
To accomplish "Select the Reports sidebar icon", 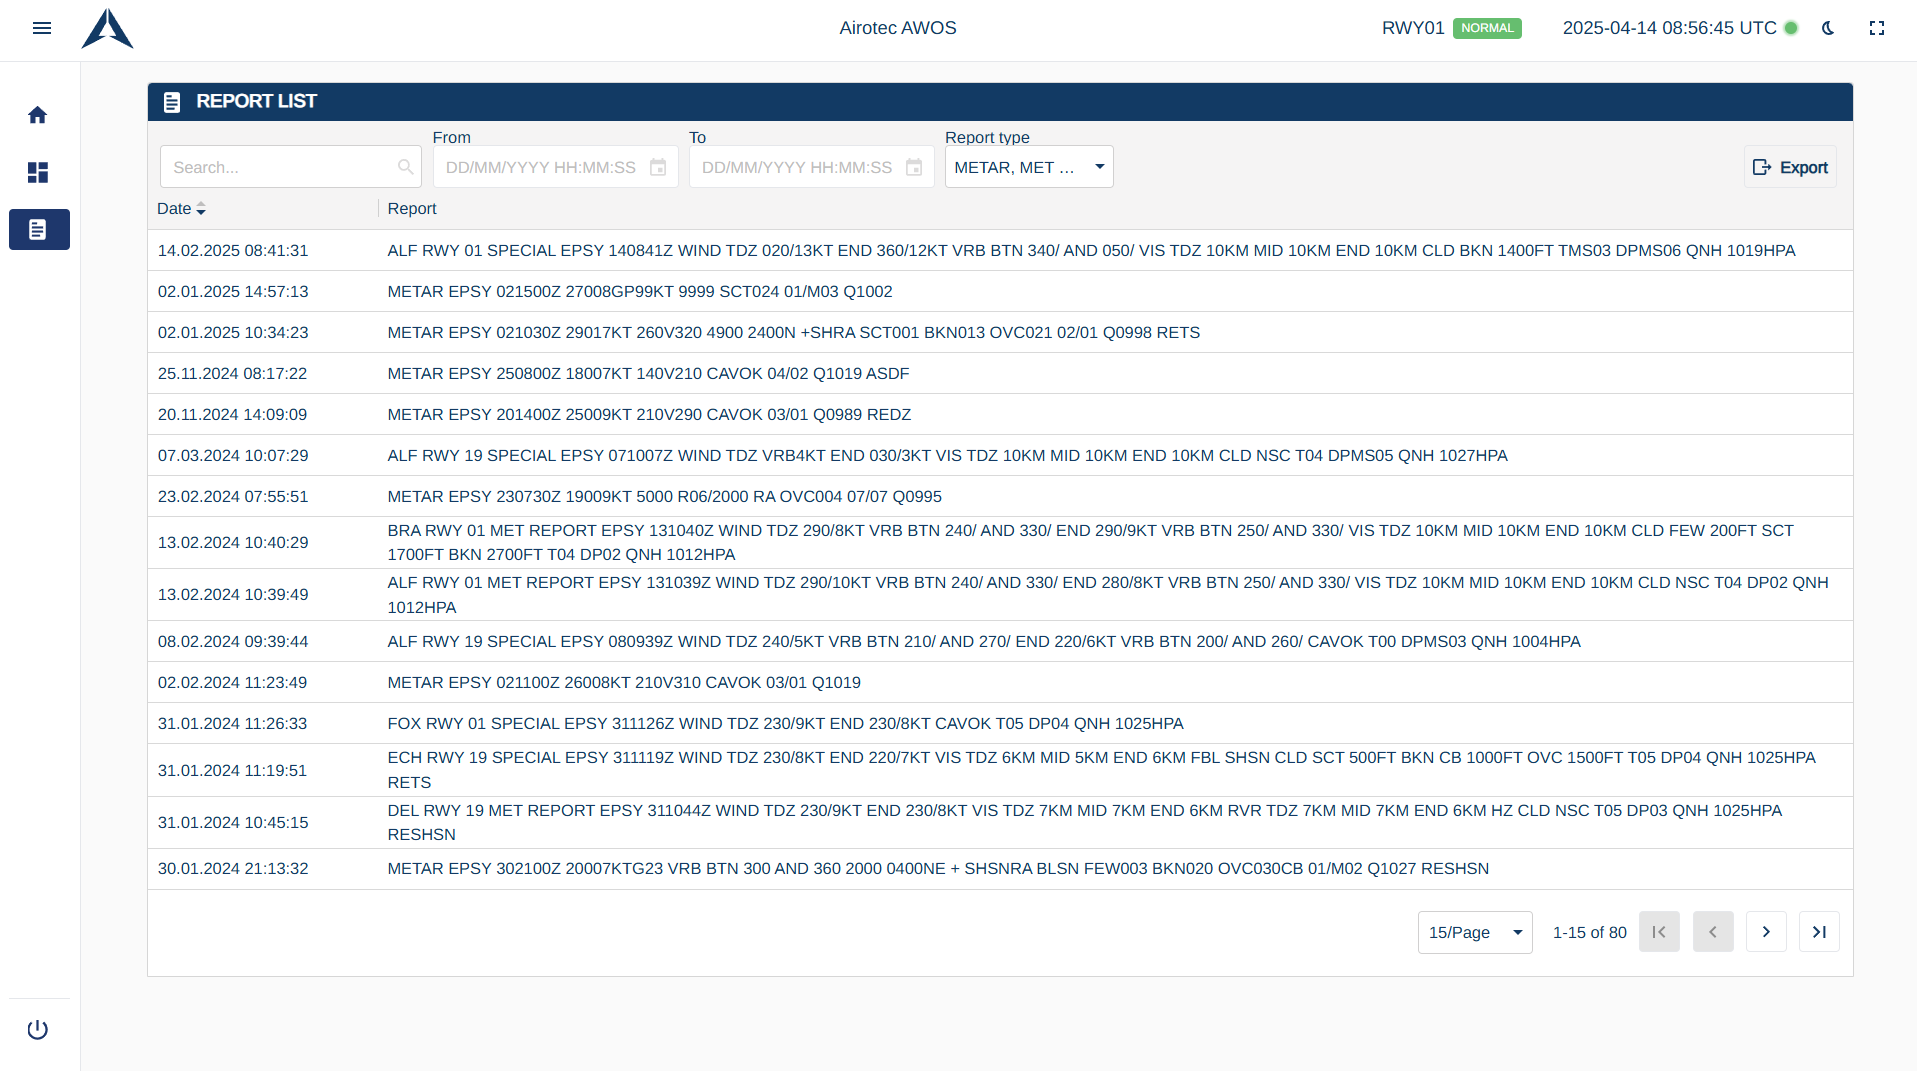I will (39, 230).
